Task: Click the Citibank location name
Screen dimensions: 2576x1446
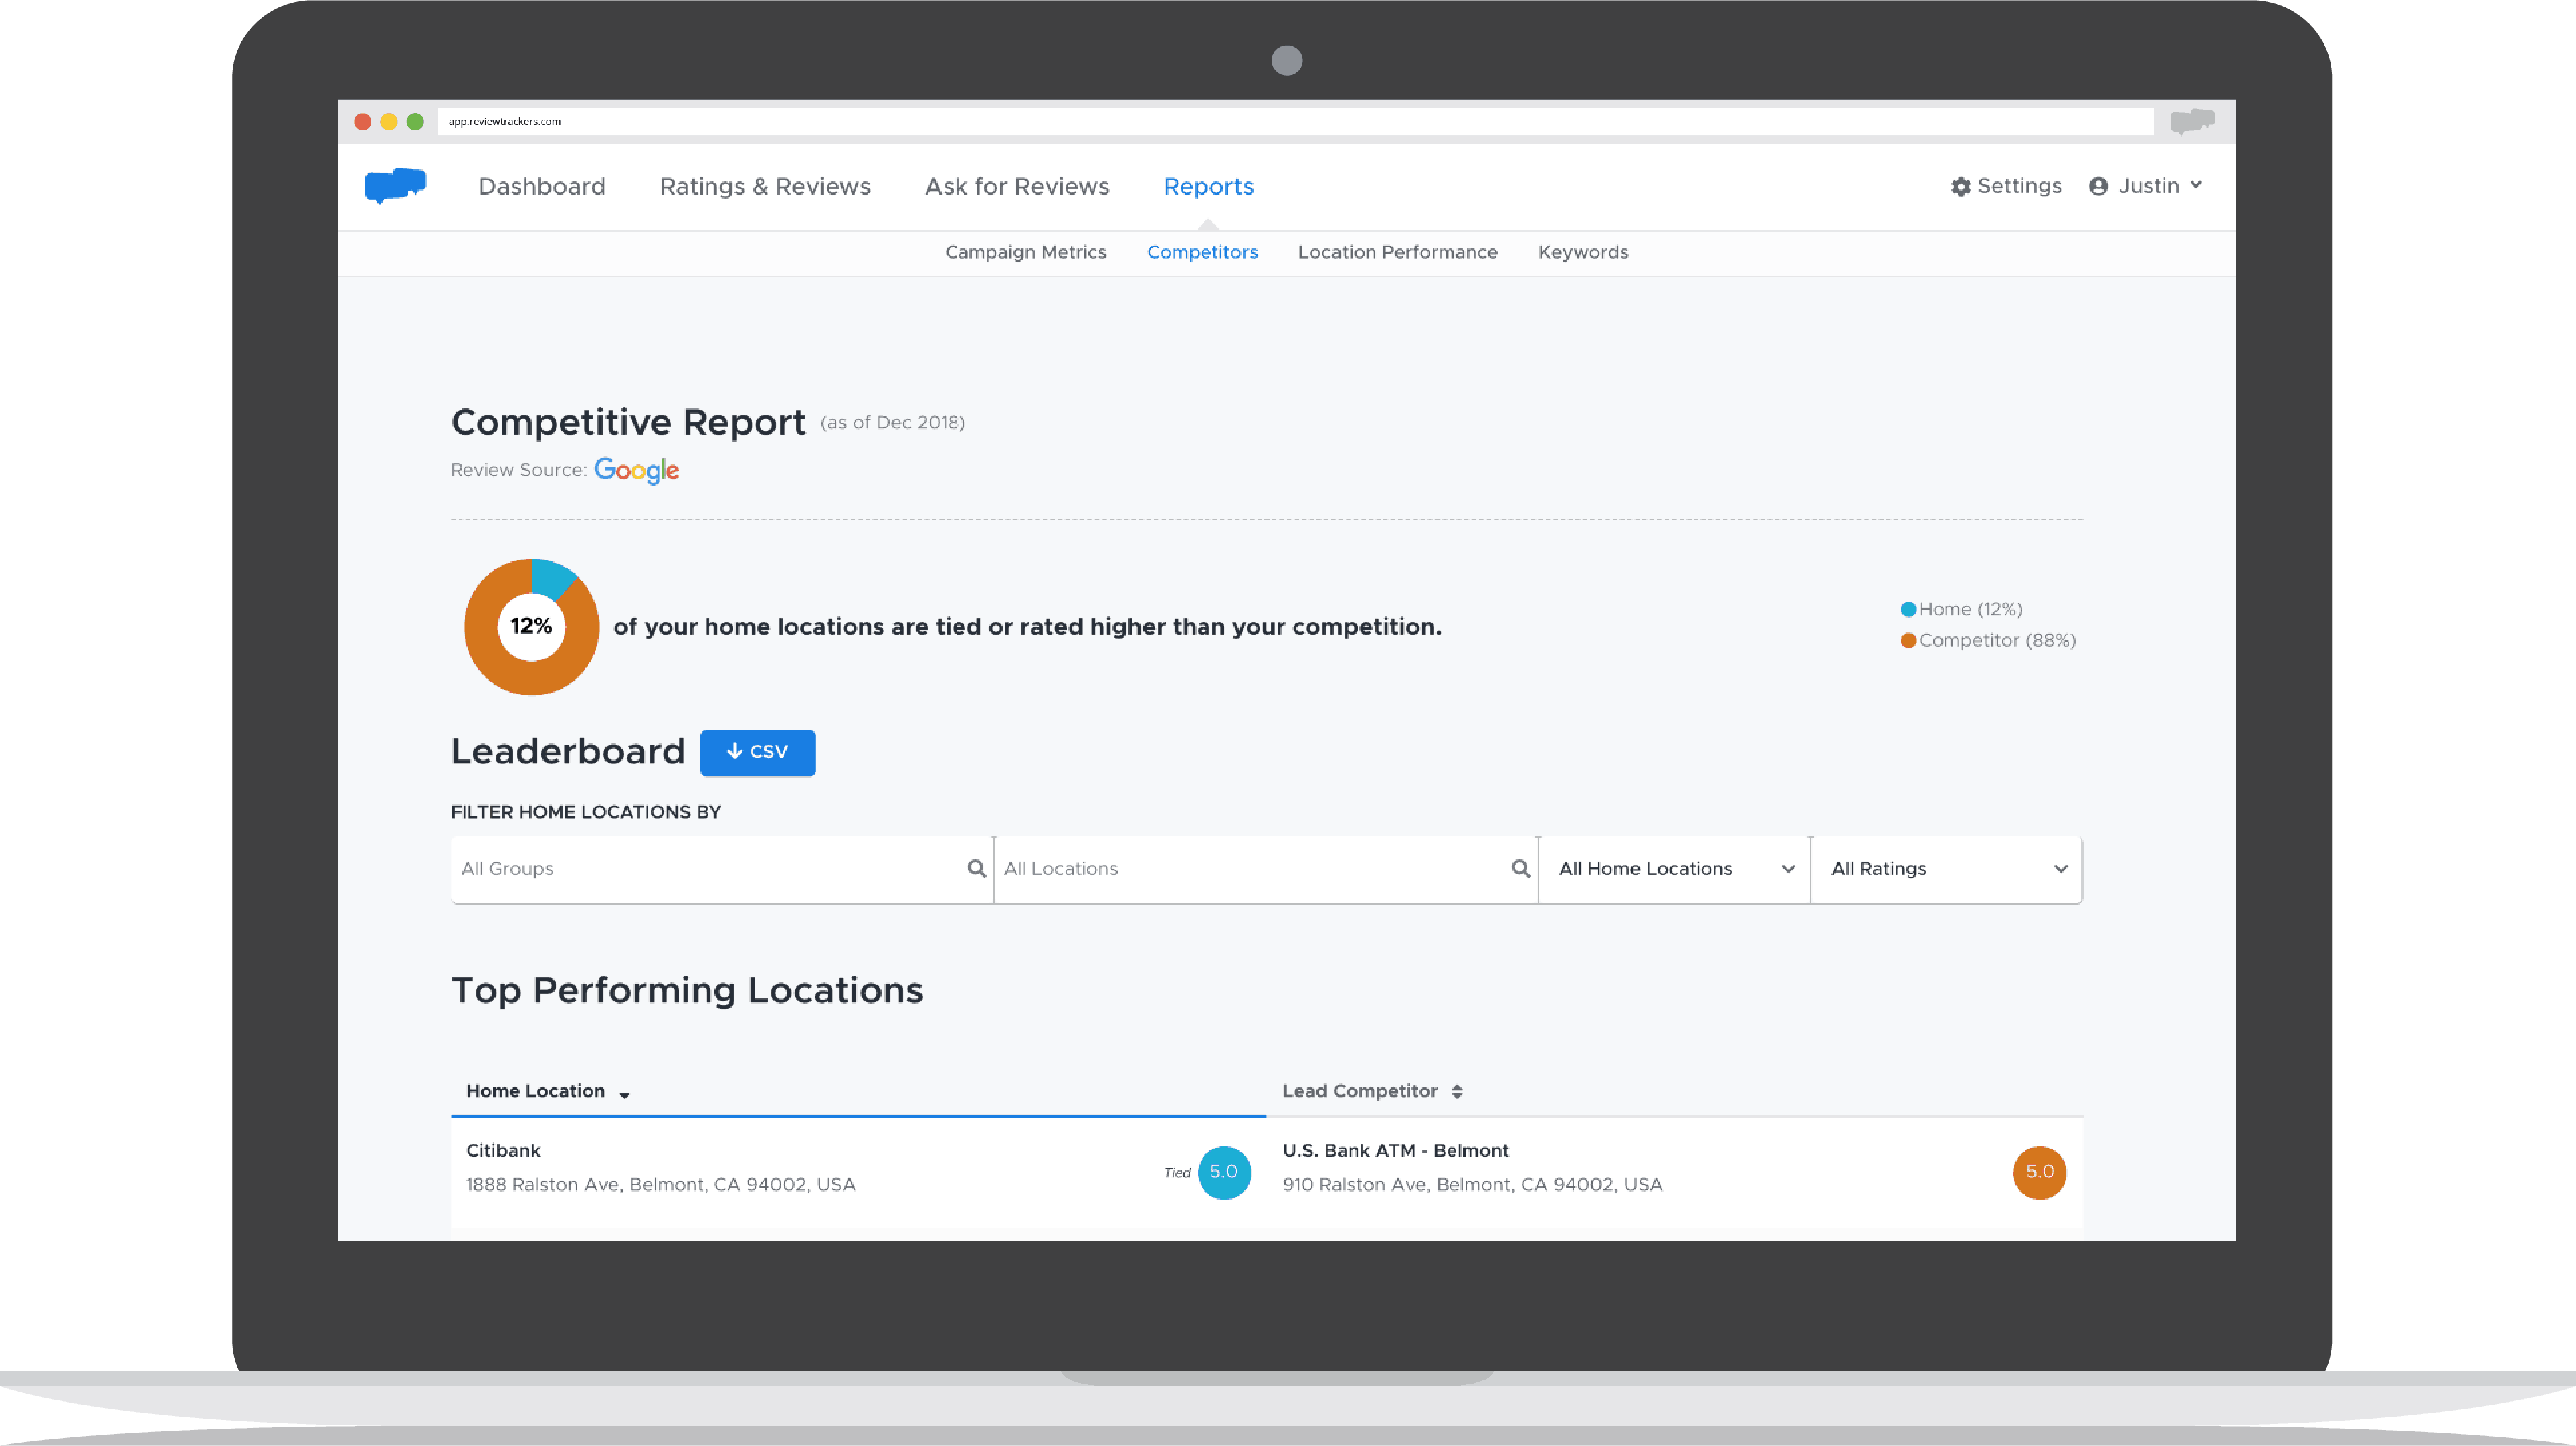Action: (503, 1150)
